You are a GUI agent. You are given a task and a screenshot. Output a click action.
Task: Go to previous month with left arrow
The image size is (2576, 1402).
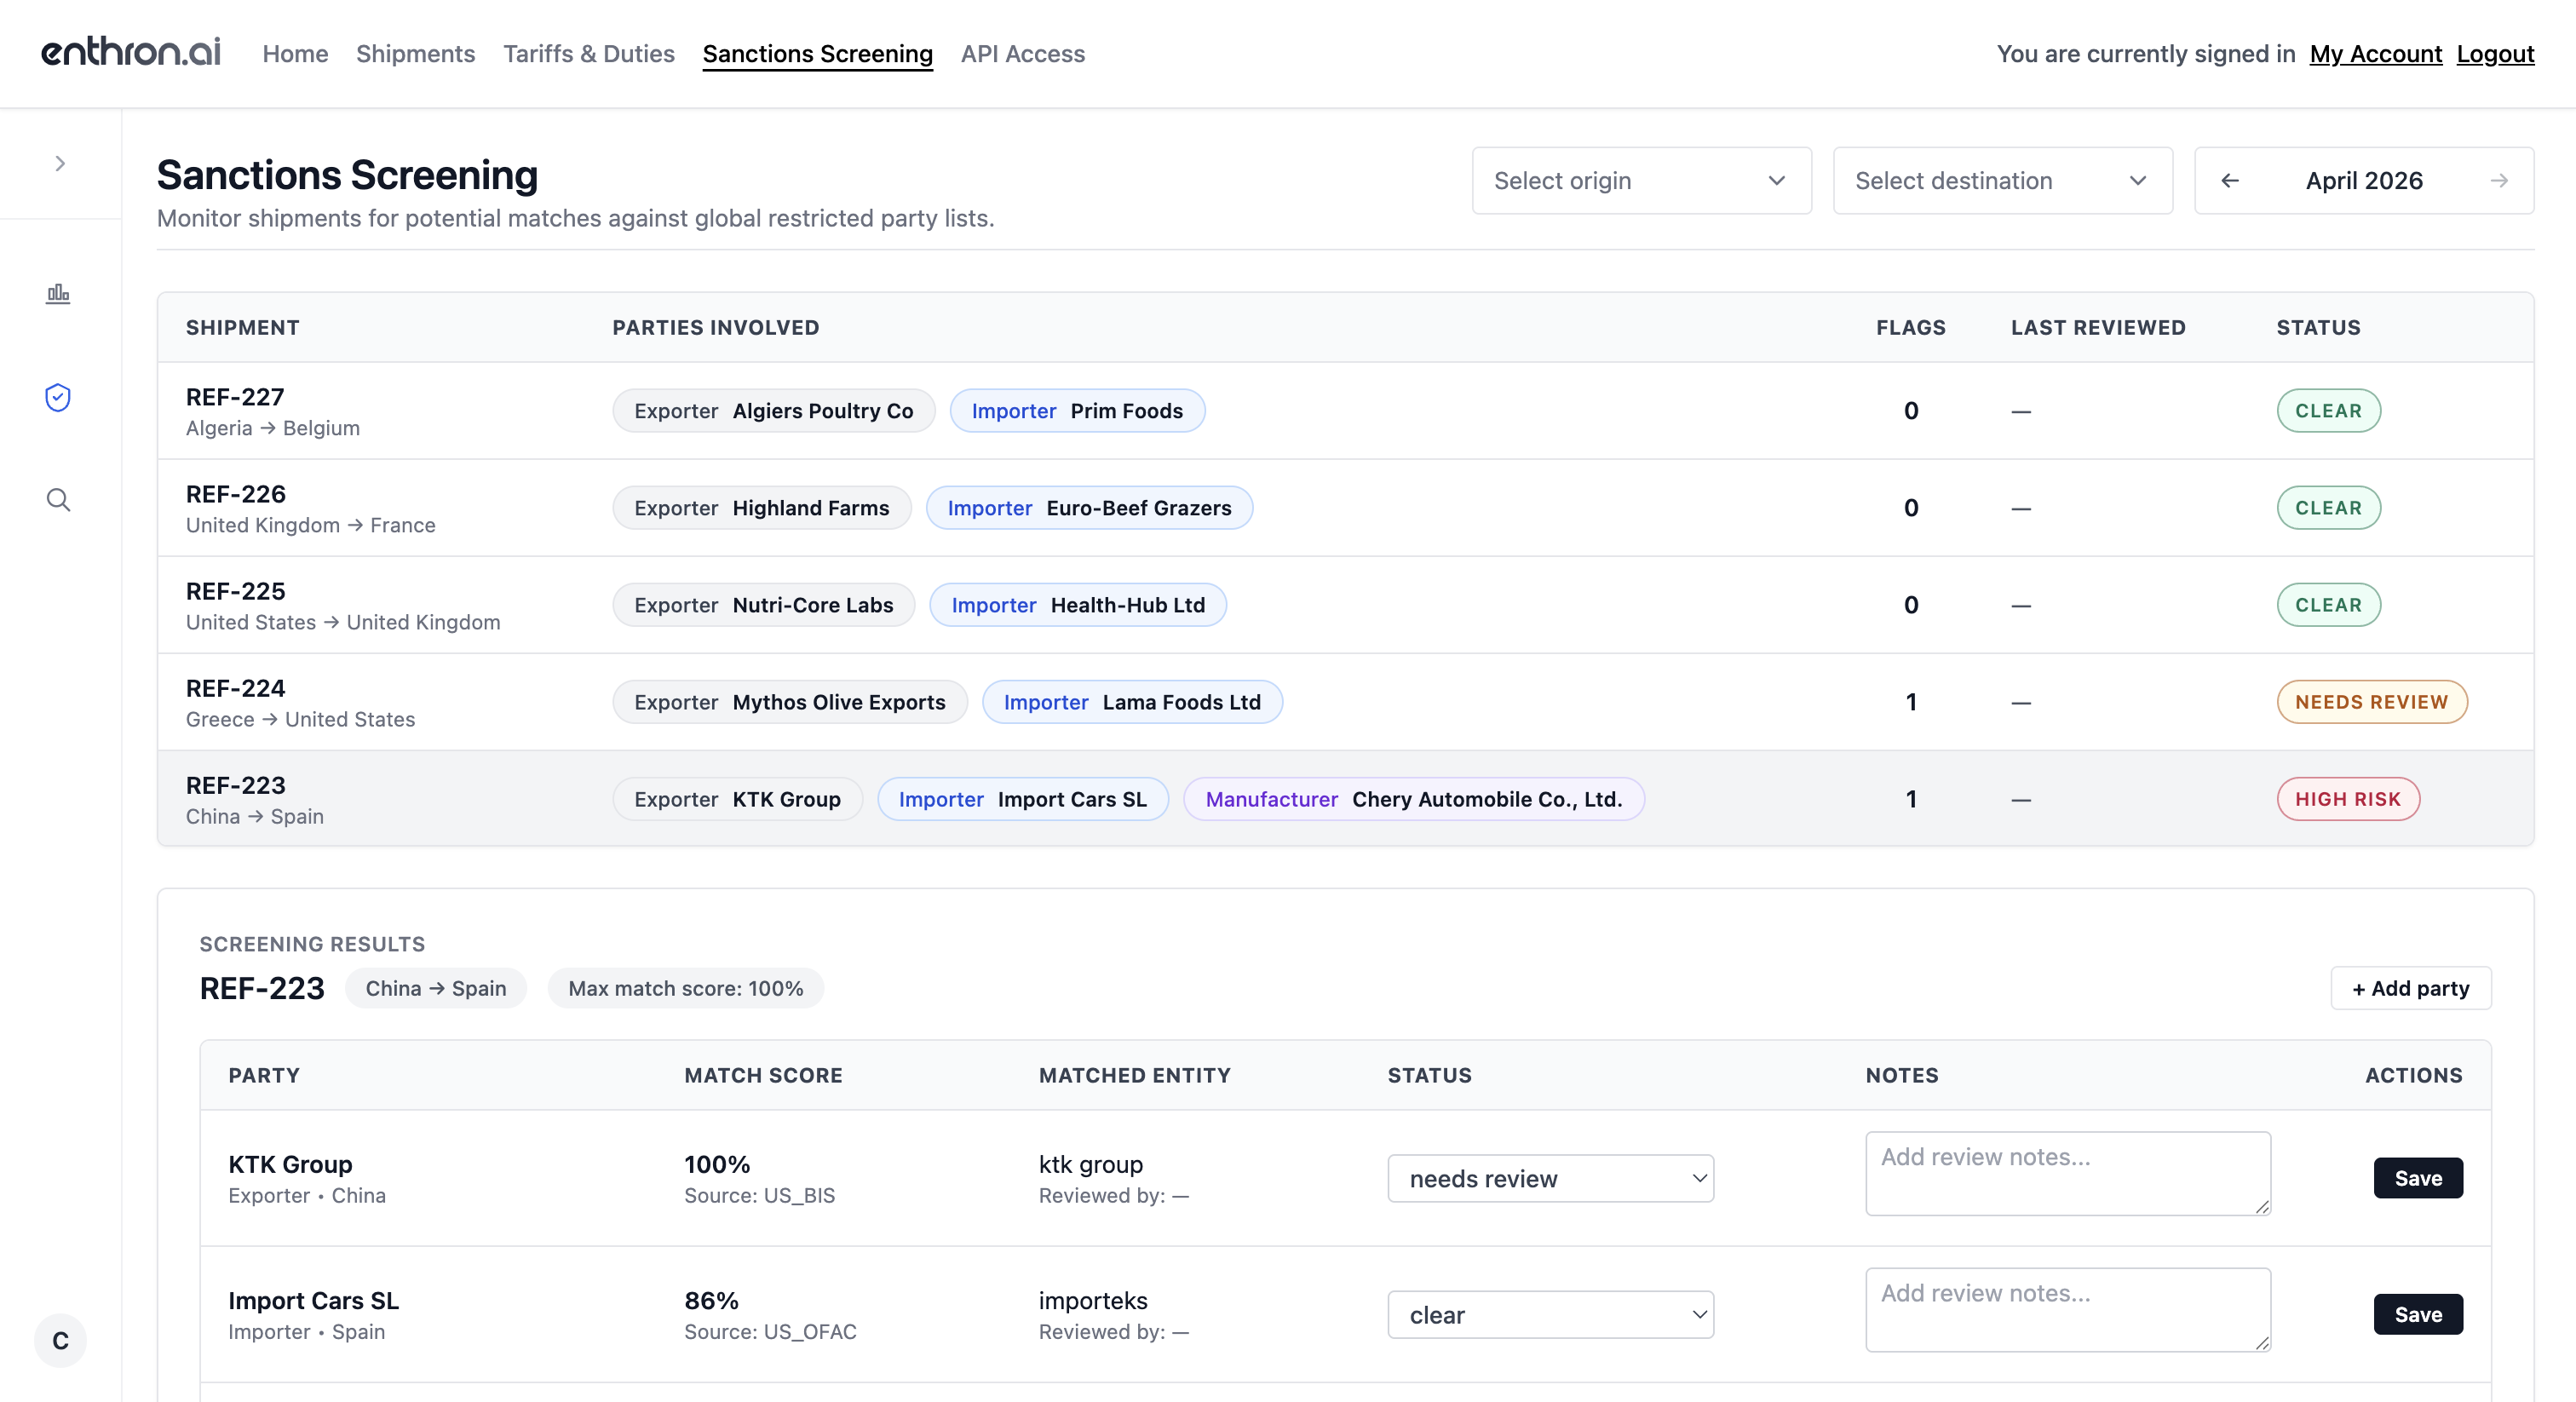pos(2229,181)
